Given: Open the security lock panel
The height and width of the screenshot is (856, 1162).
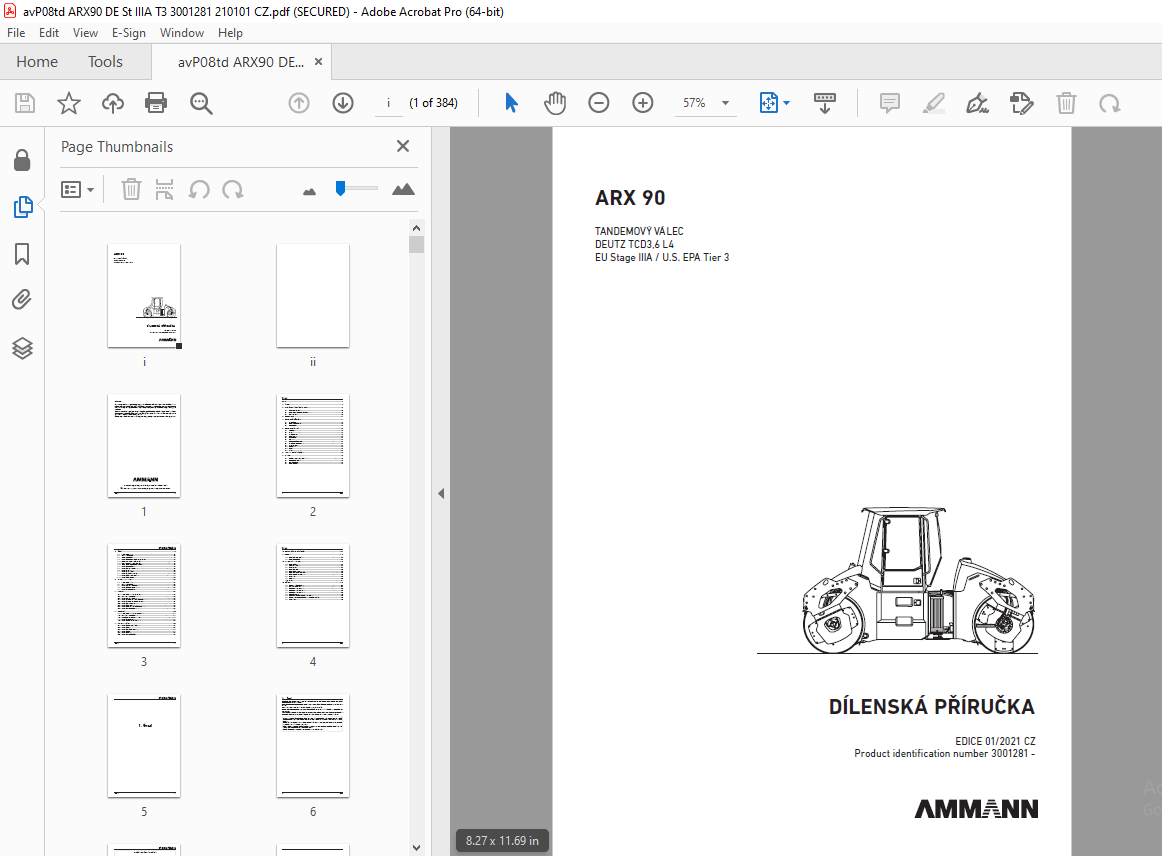Looking at the screenshot, I should [22, 160].
